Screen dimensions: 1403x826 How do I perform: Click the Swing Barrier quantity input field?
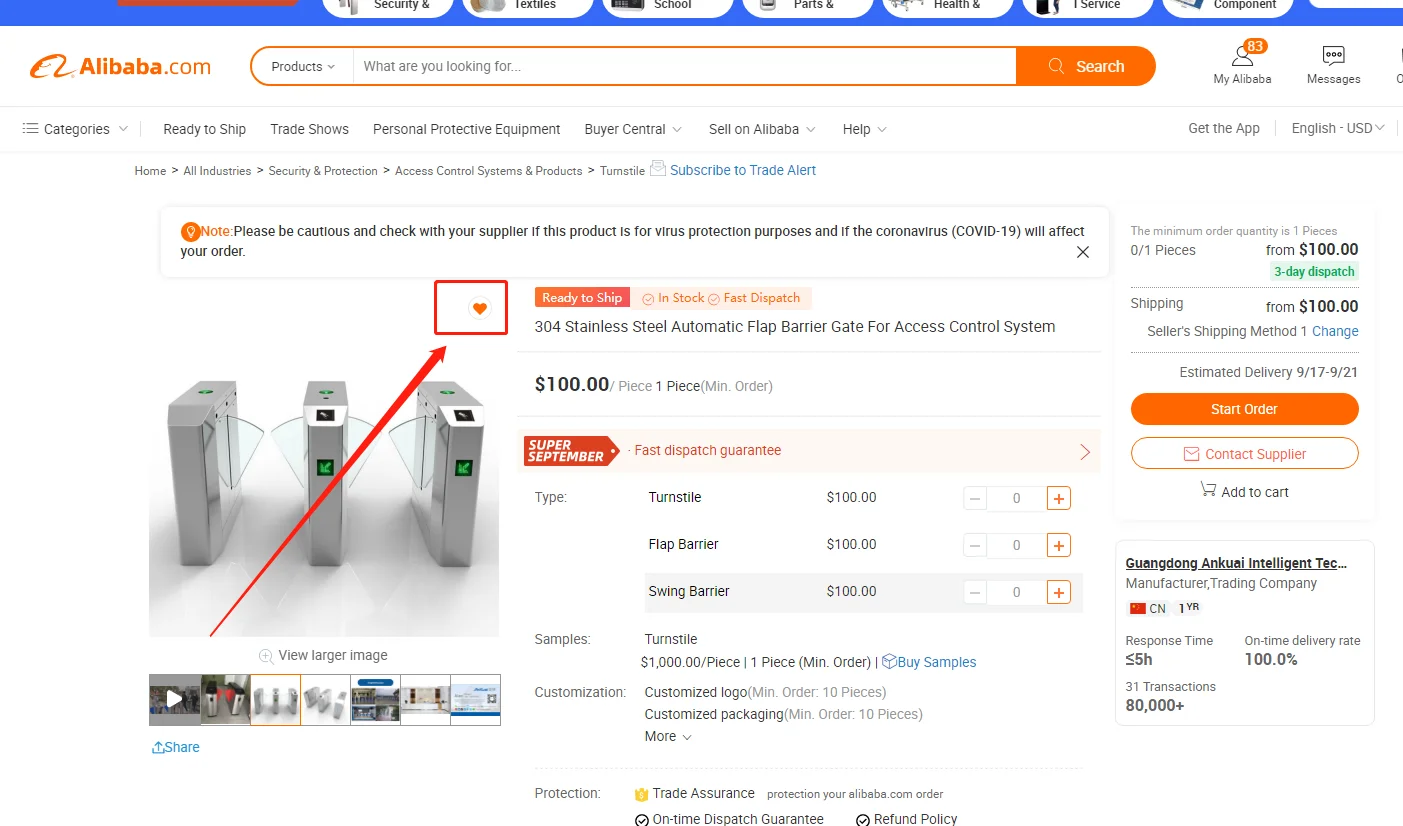[x=1016, y=592]
